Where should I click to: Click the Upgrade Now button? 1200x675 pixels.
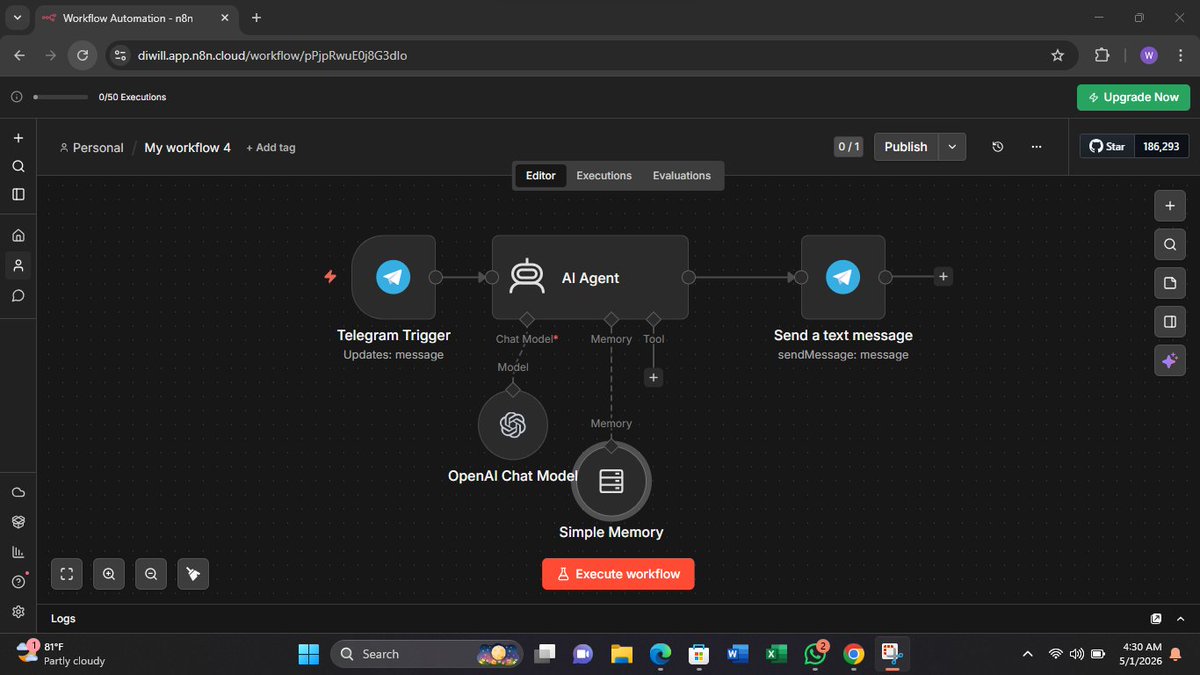(1133, 97)
